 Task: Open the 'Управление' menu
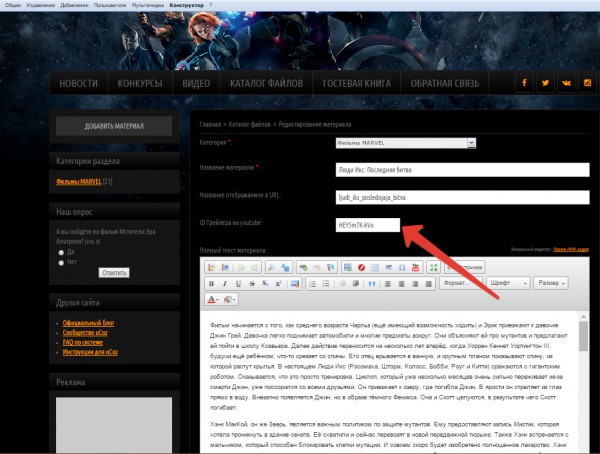[41, 5]
